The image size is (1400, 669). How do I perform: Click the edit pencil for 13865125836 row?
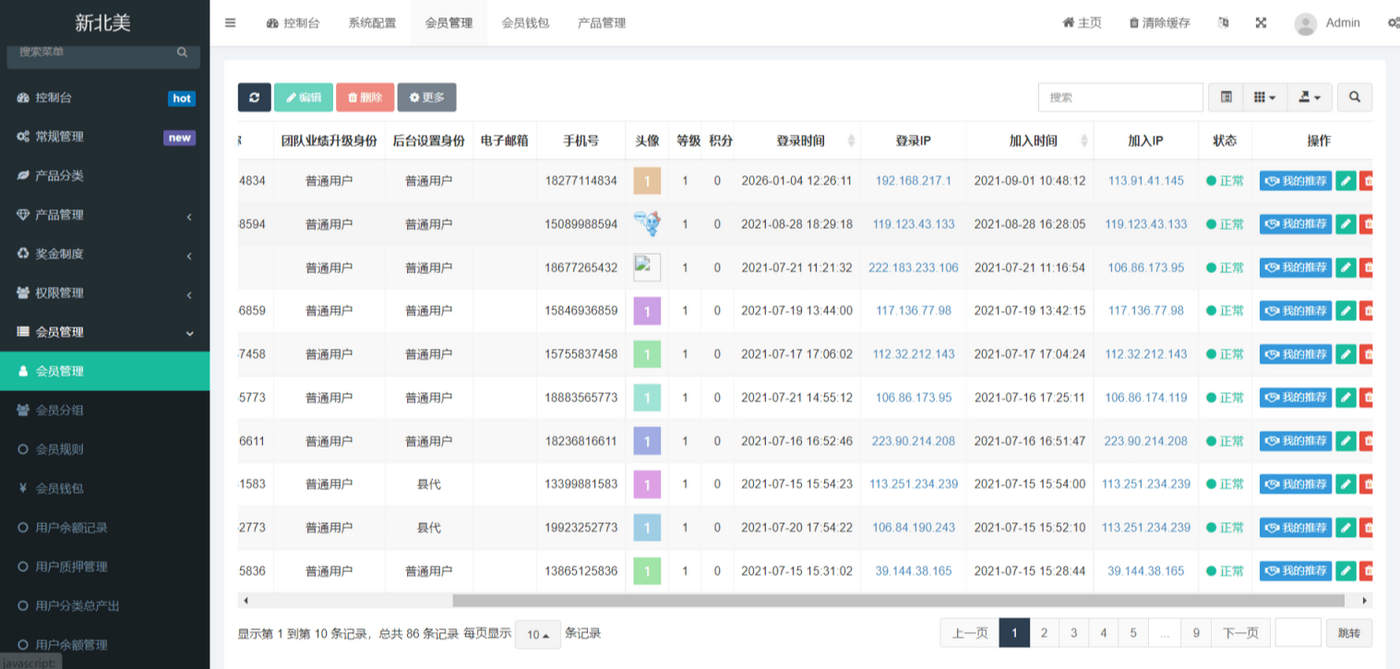point(1346,571)
